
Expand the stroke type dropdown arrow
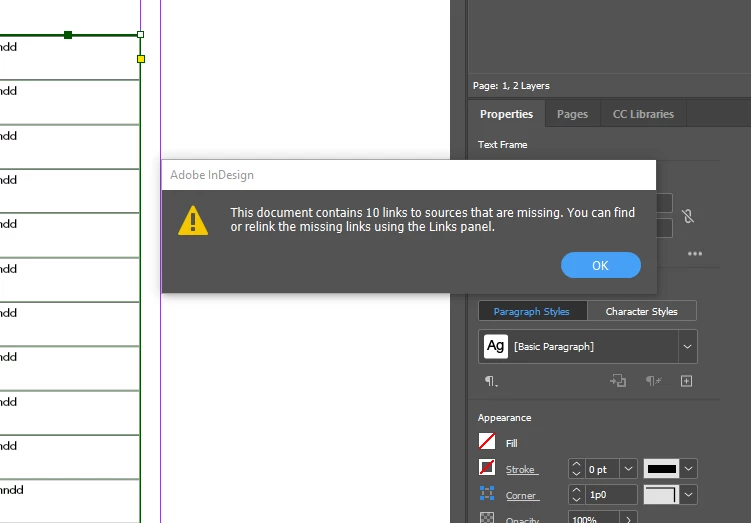[x=688, y=469]
